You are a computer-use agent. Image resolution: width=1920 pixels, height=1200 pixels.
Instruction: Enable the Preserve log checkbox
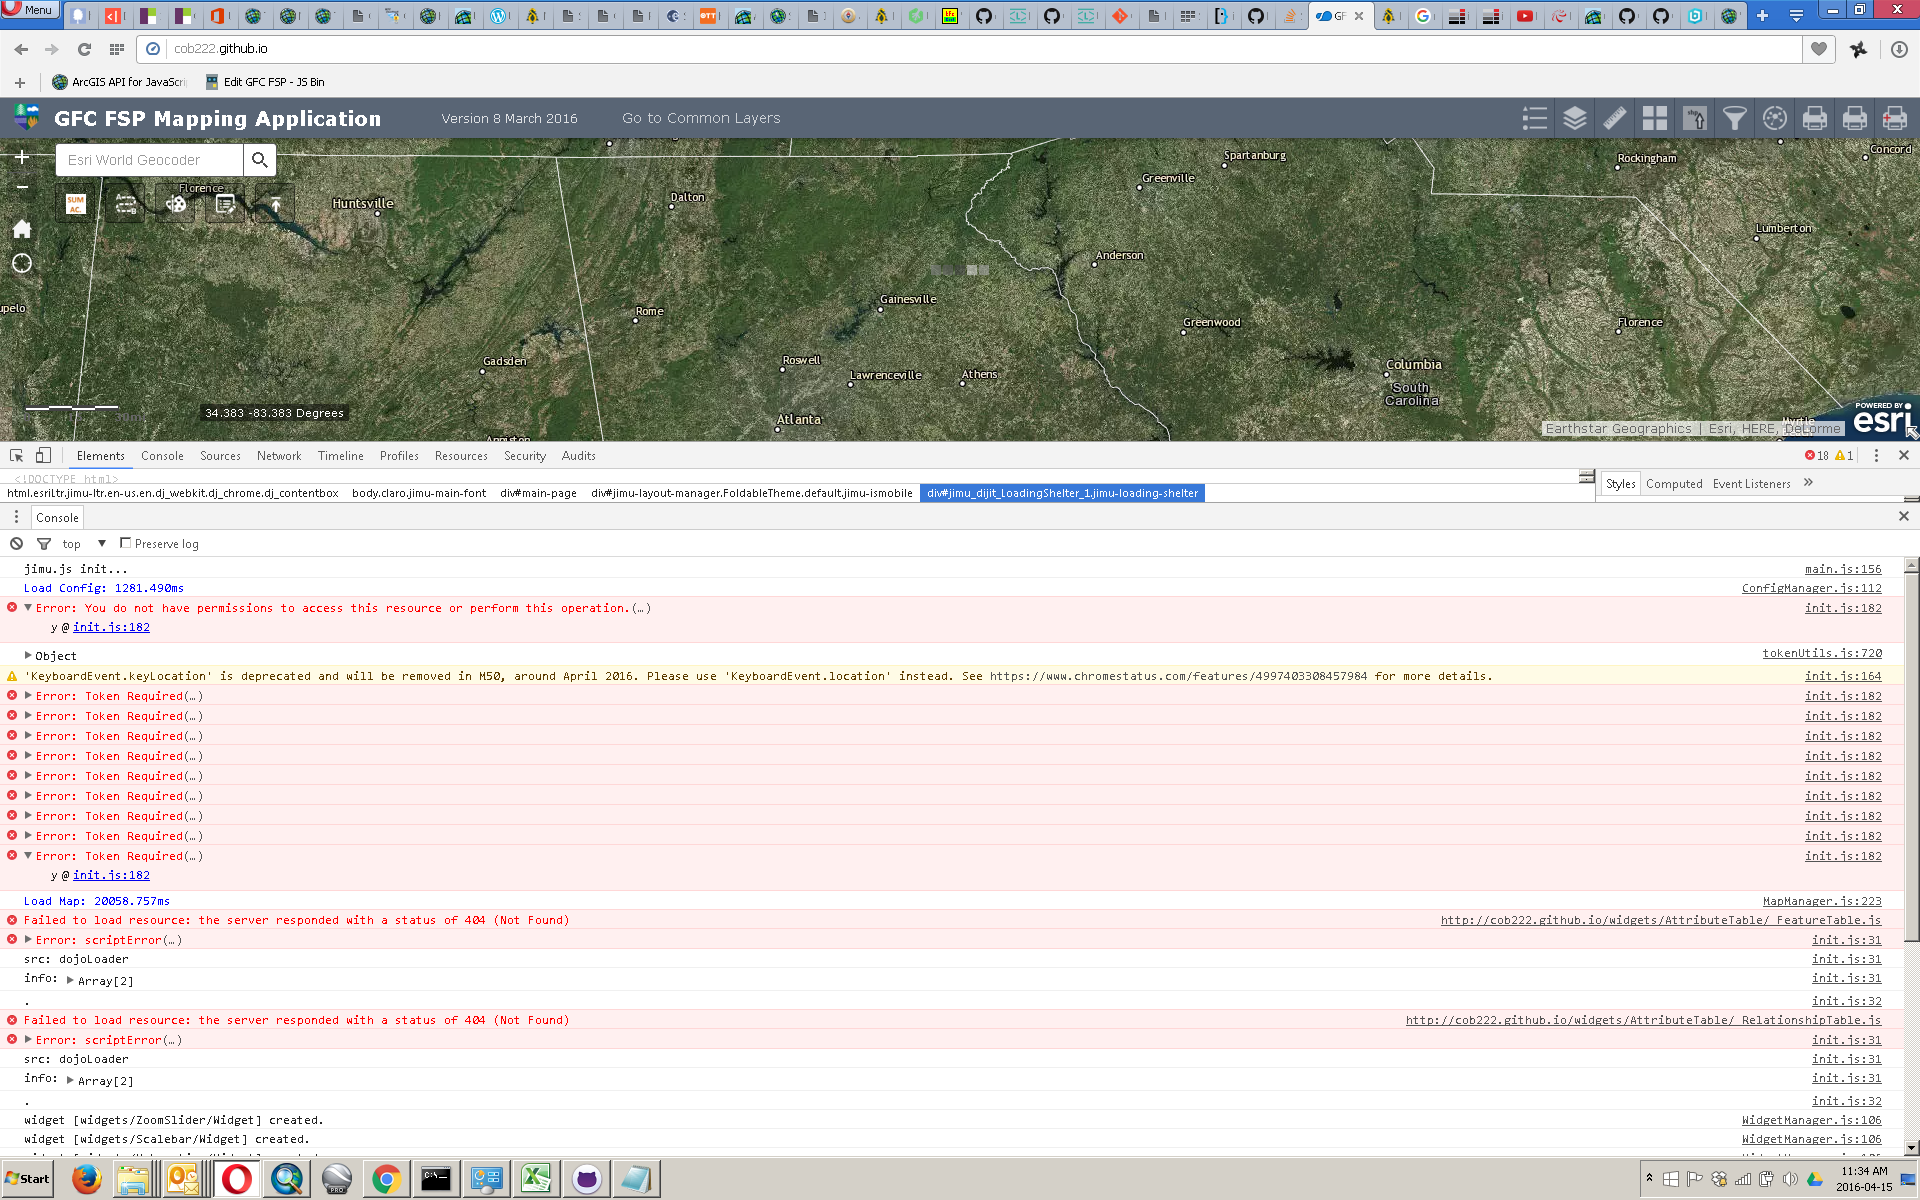pos(125,543)
